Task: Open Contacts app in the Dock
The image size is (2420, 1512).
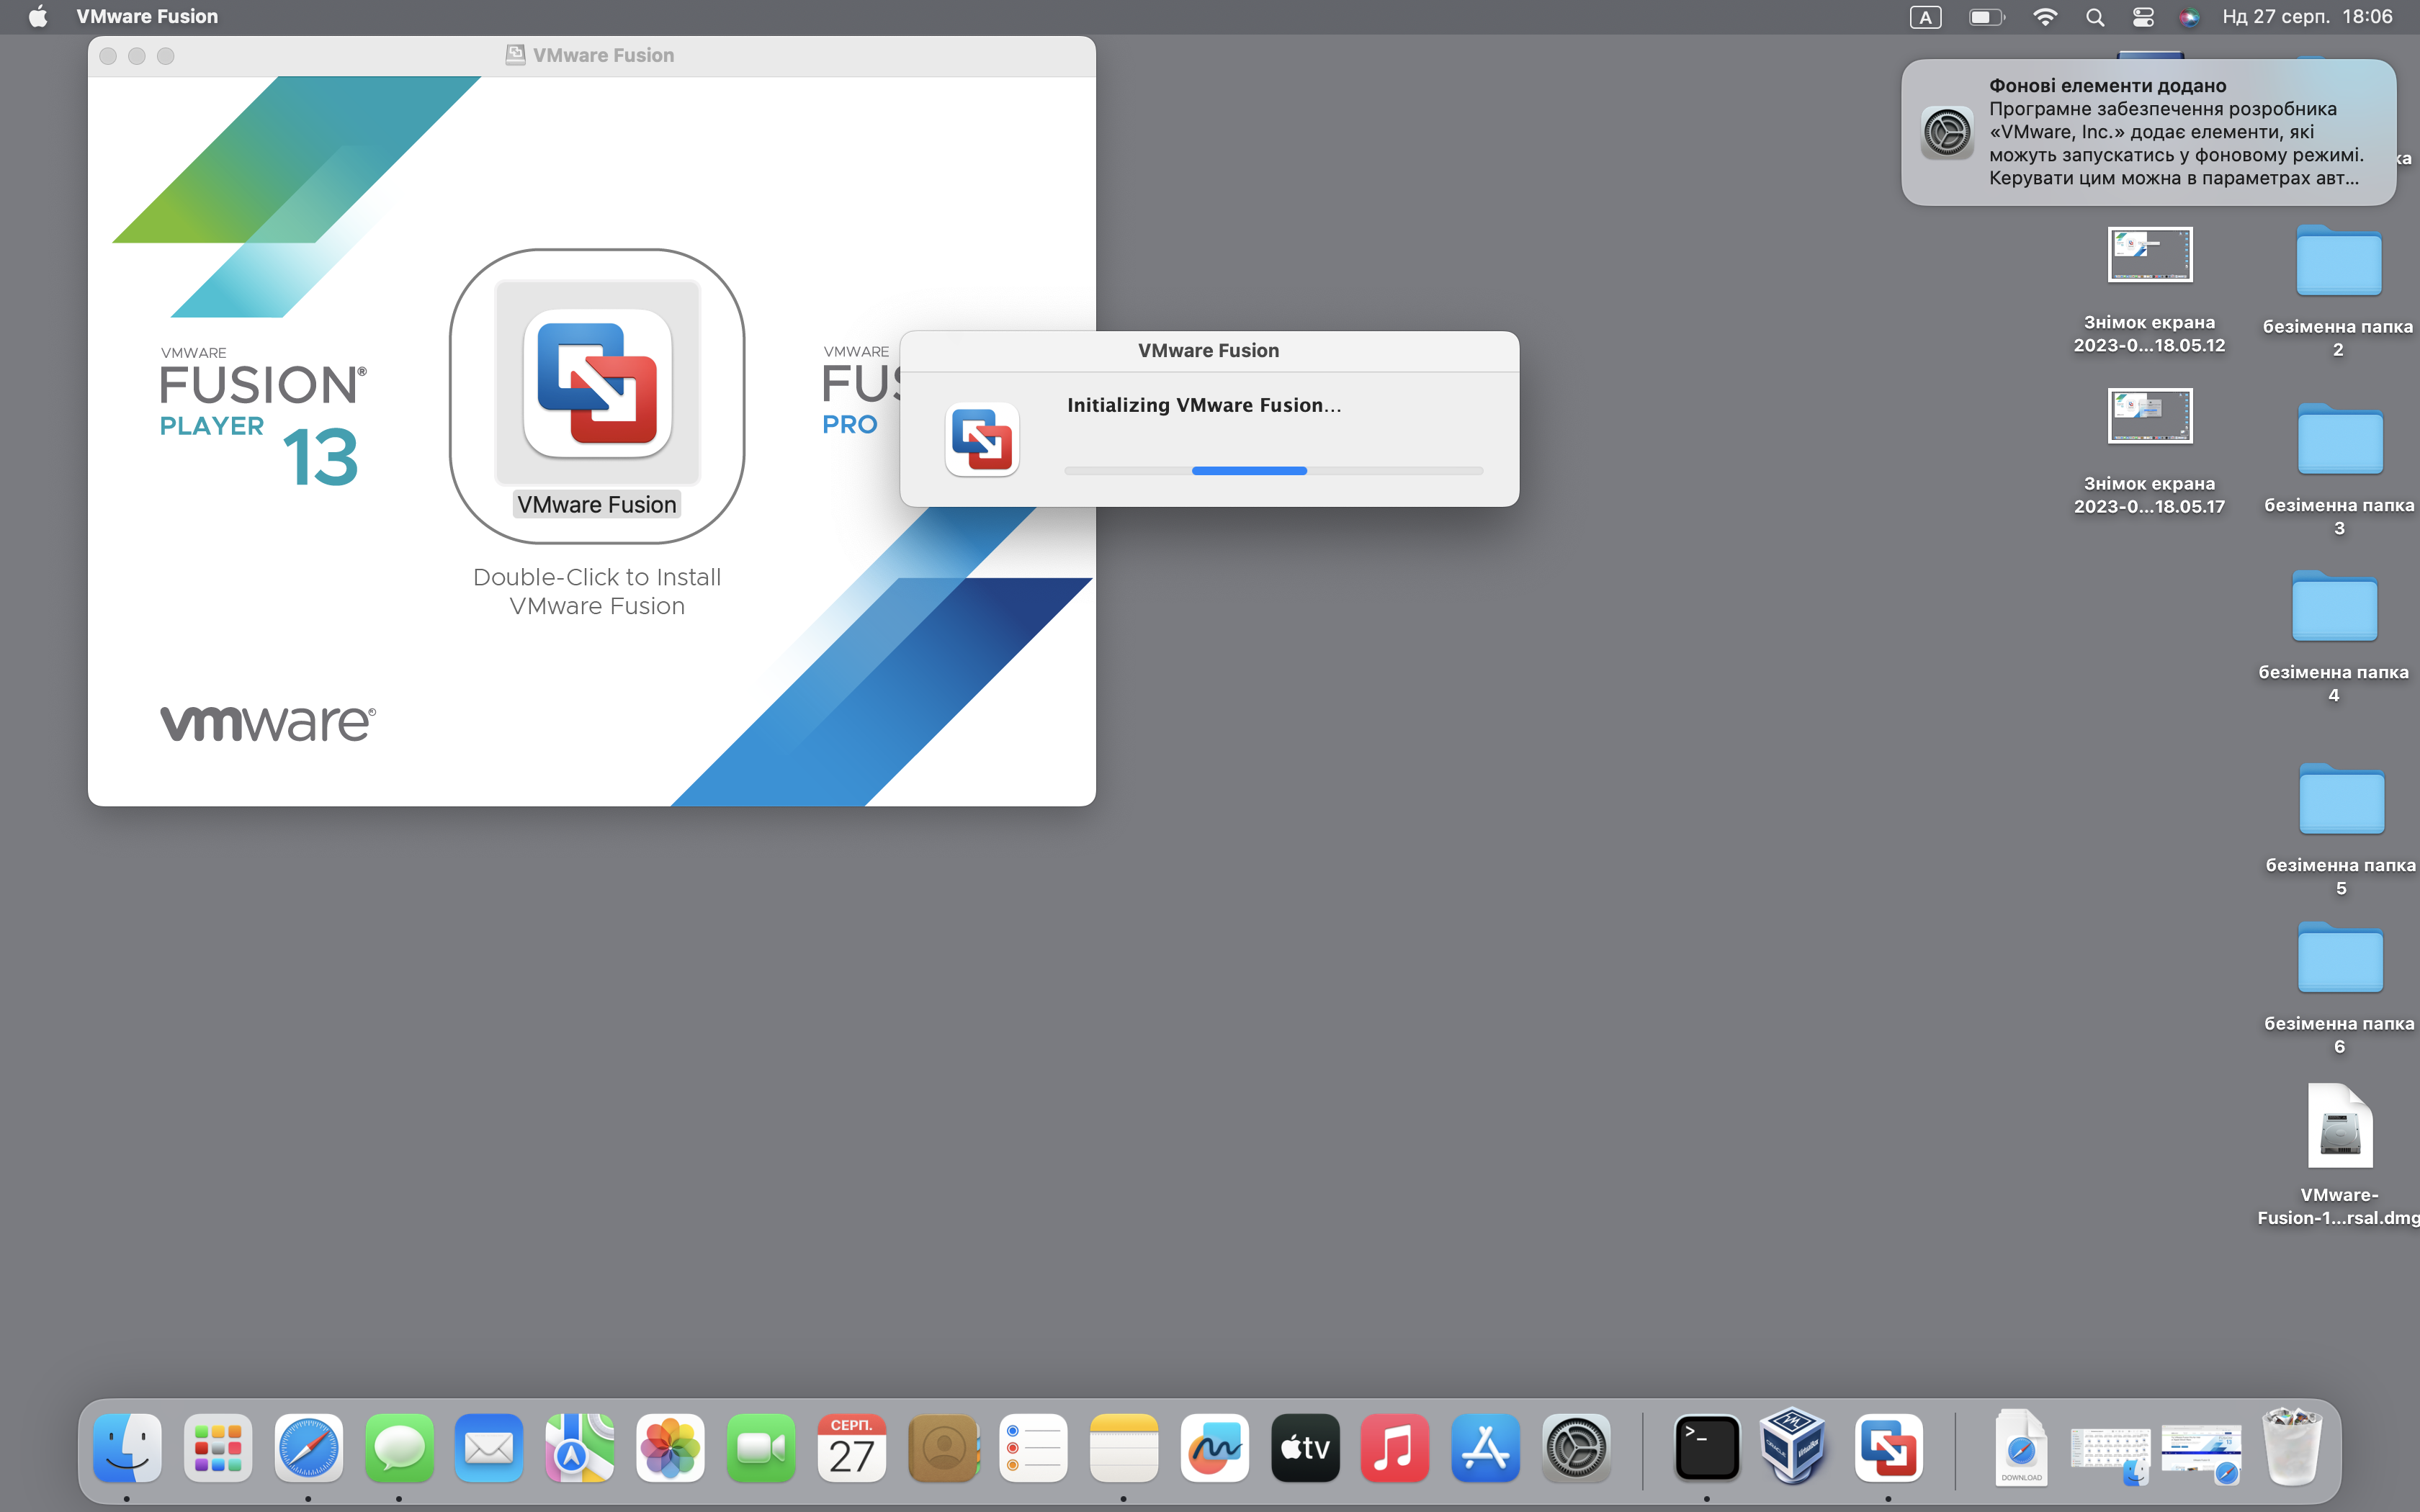Action: 943,1447
